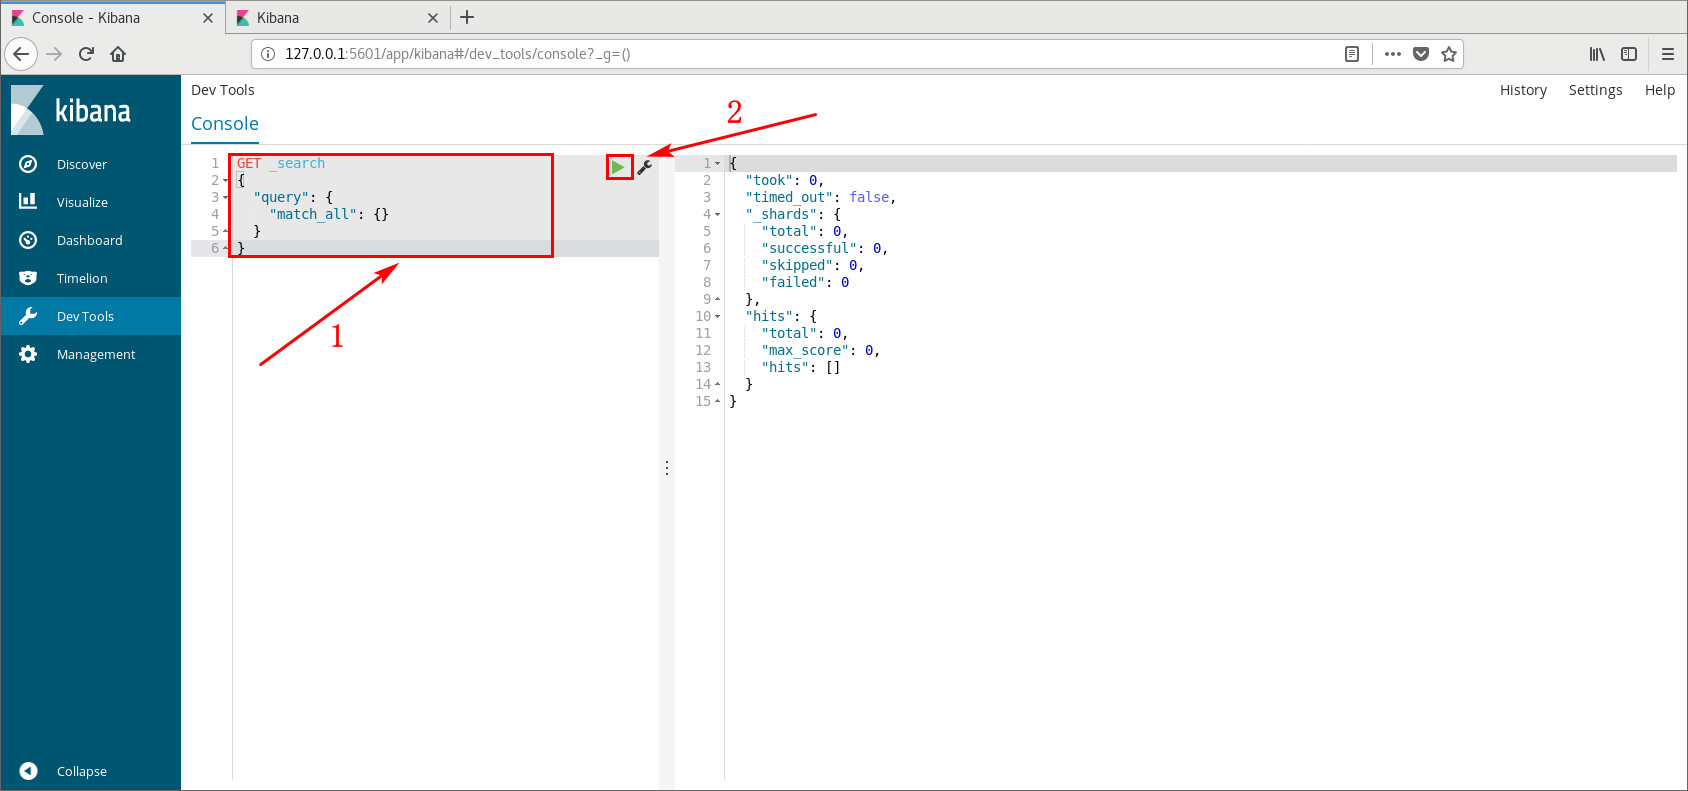
Task: Click the "skipped" line in the response
Action: coord(812,265)
